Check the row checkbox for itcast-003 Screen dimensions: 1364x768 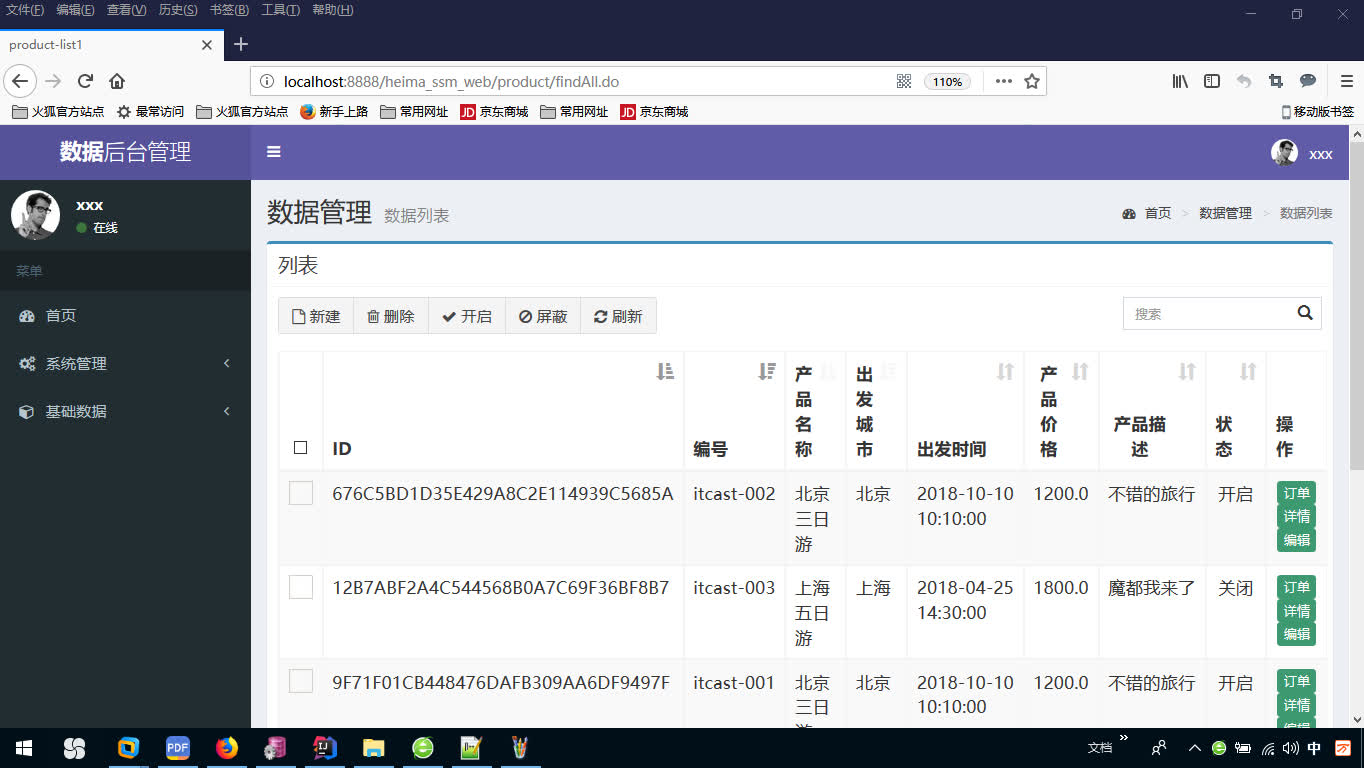pyautogui.click(x=301, y=588)
